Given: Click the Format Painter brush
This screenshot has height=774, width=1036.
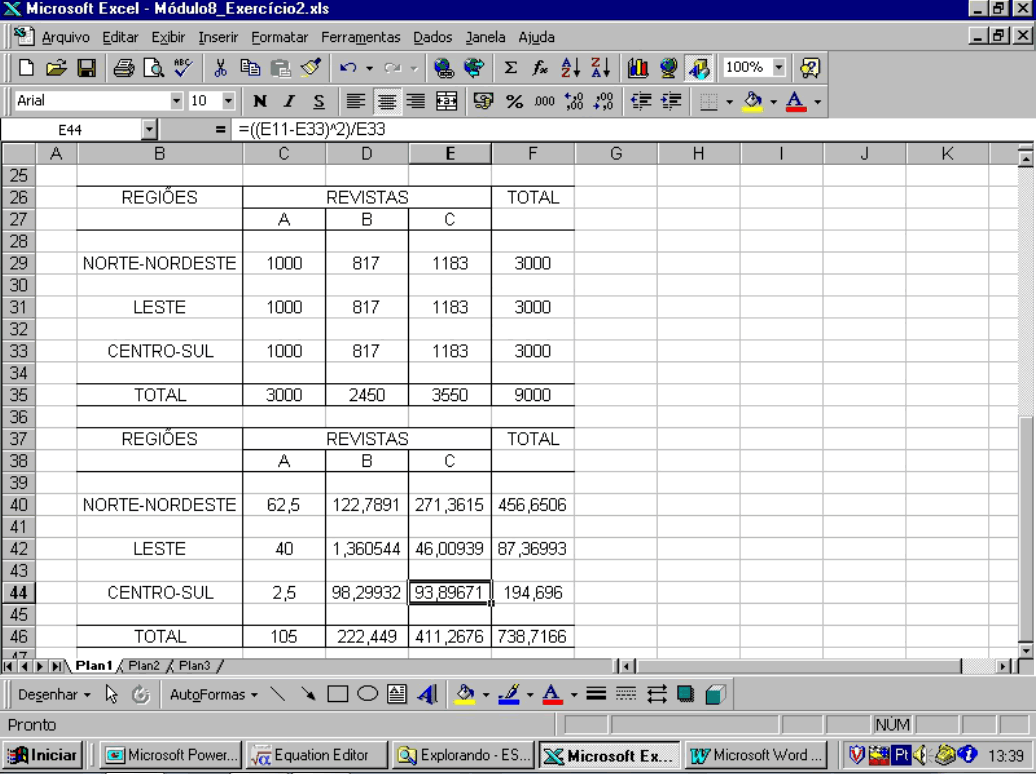Looking at the screenshot, I should pos(310,68).
